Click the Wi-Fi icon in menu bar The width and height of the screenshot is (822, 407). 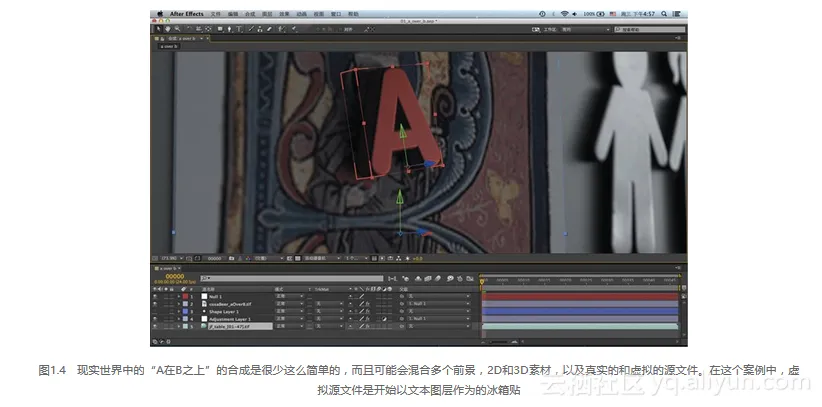click(565, 14)
